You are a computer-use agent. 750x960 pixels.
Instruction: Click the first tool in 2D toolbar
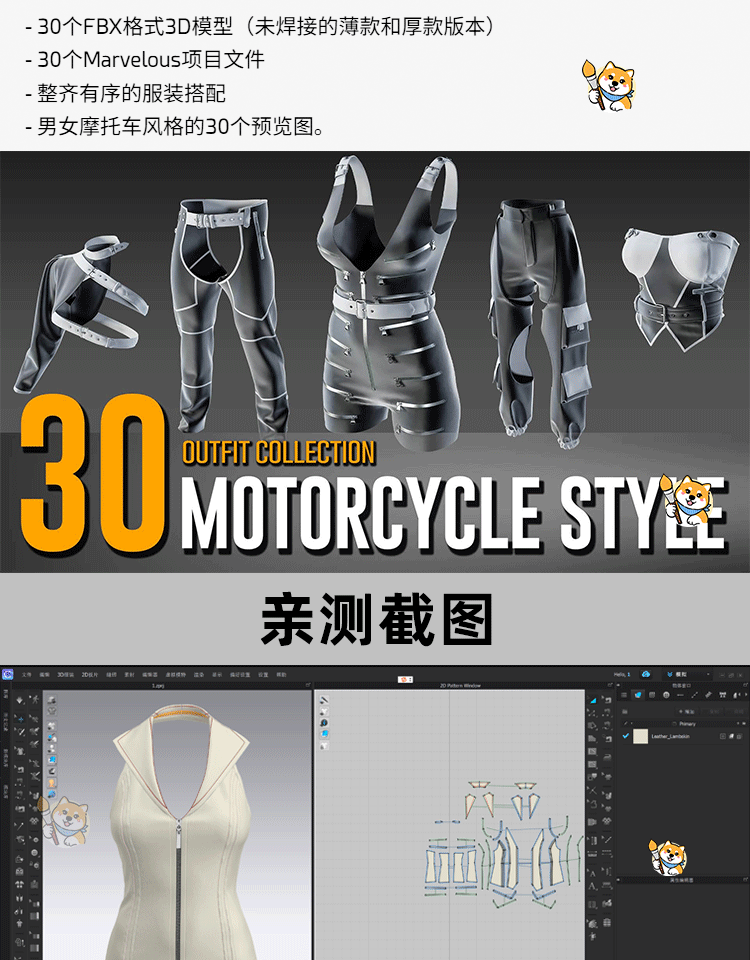(x=592, y=699)
